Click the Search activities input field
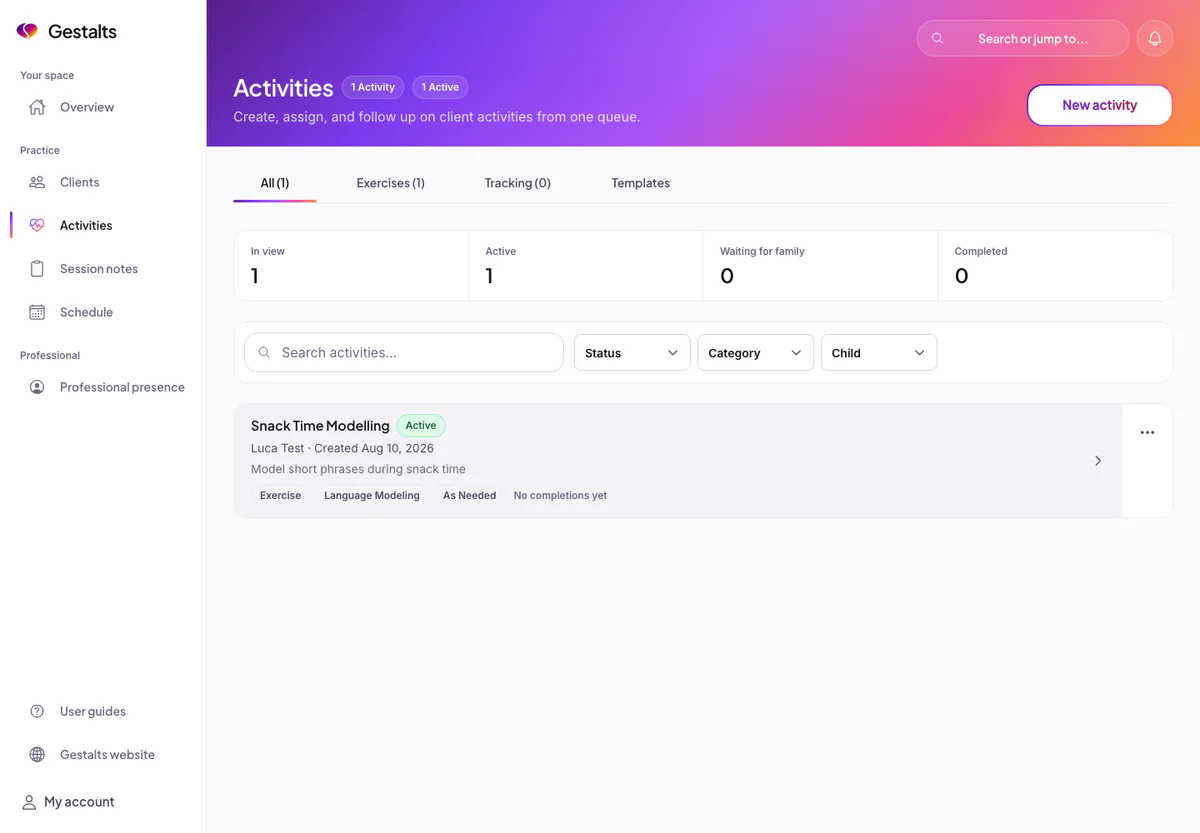The height and width of the screenshot is (833, 1200). click(404, 352)
